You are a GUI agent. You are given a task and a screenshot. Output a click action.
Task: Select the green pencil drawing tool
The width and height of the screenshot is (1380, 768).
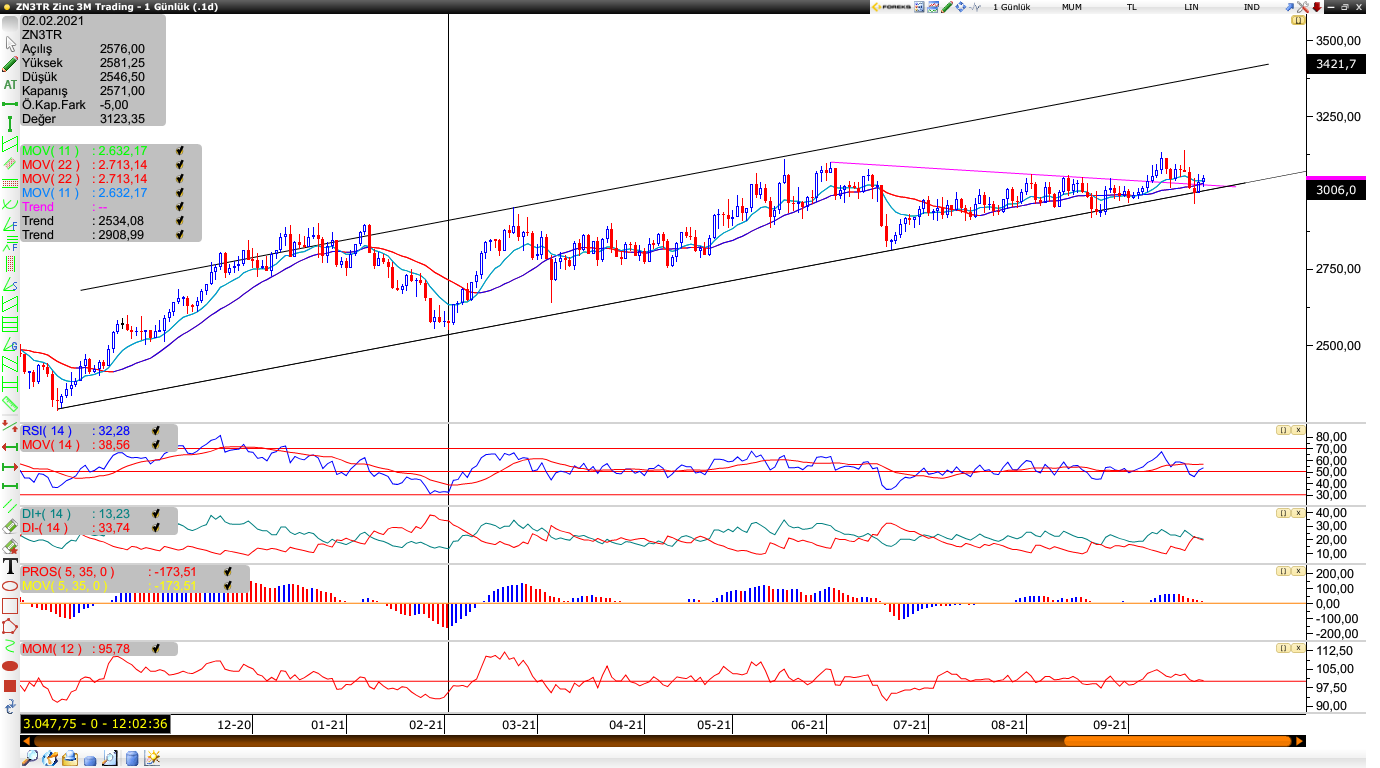10,63
